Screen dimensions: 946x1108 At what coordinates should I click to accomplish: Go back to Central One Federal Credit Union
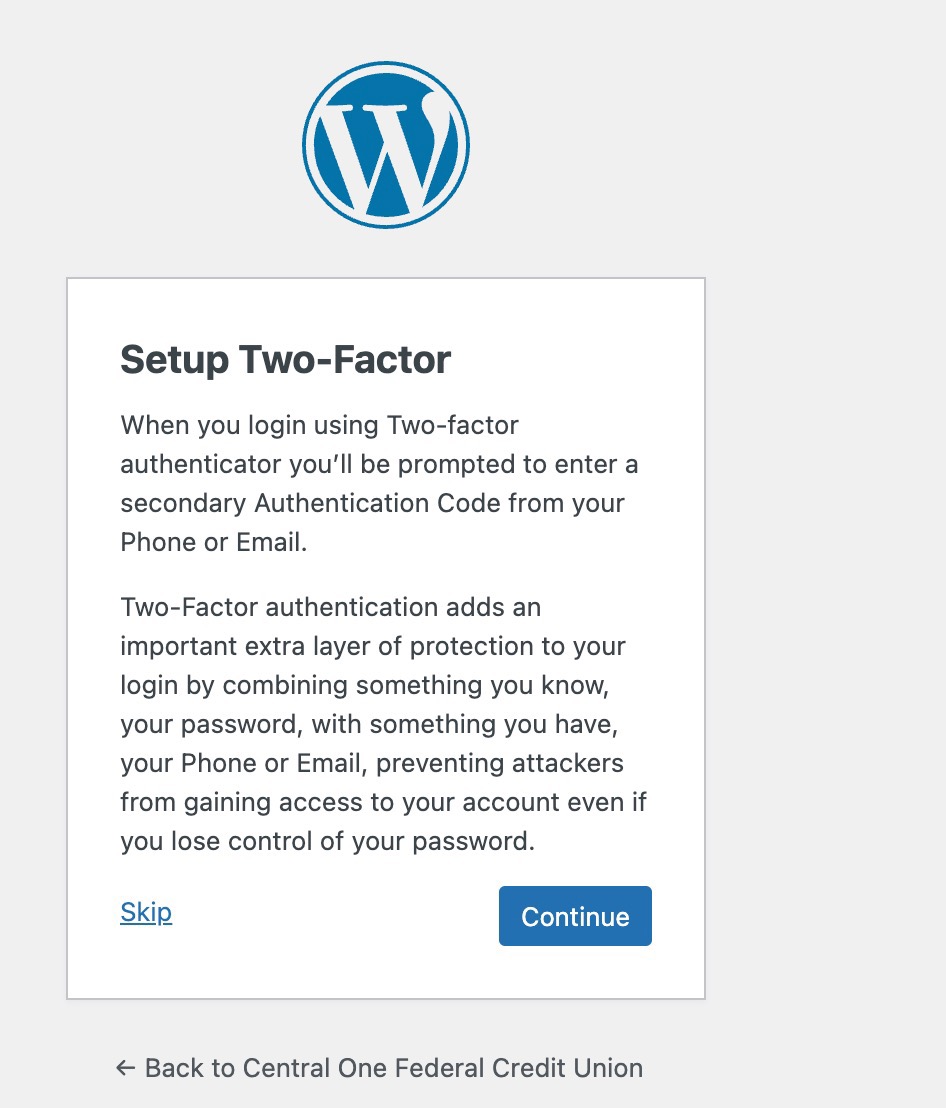click(379, 1068)
